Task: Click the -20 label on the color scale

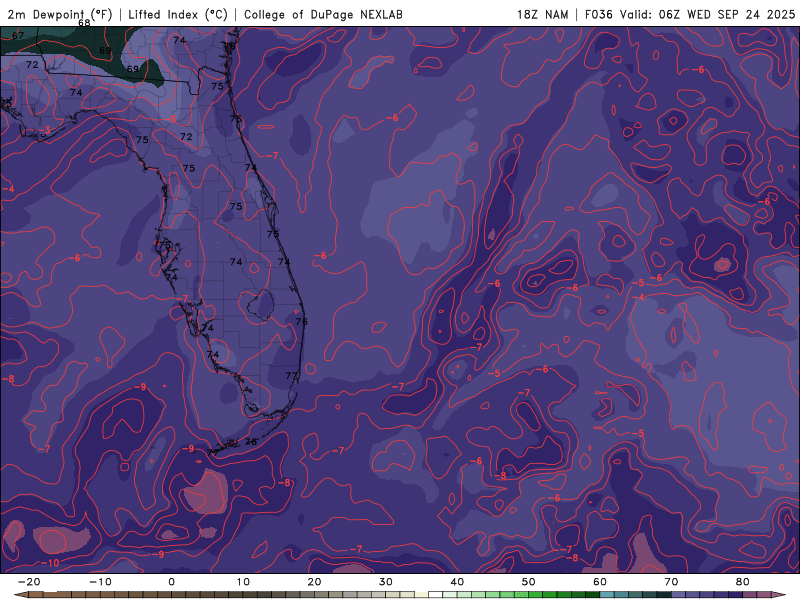Action: [x=29, y=582]
